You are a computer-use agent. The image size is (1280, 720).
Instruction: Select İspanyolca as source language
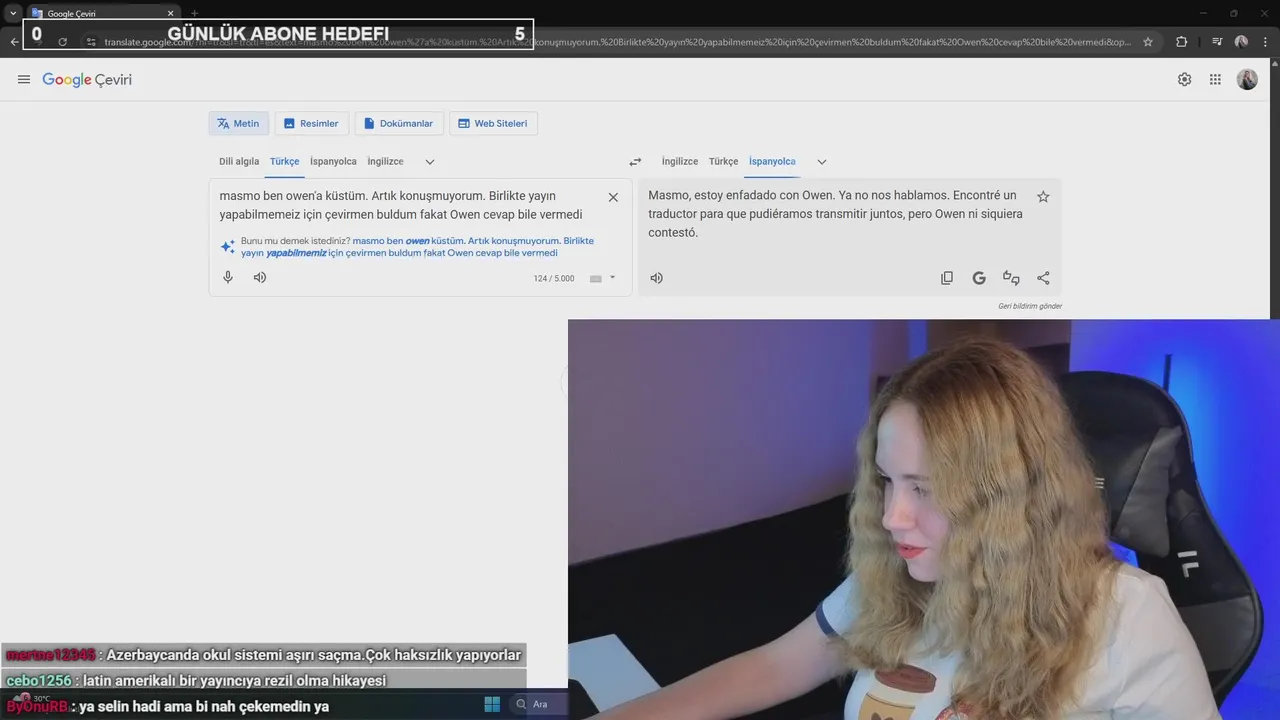(x=333, y=161)
